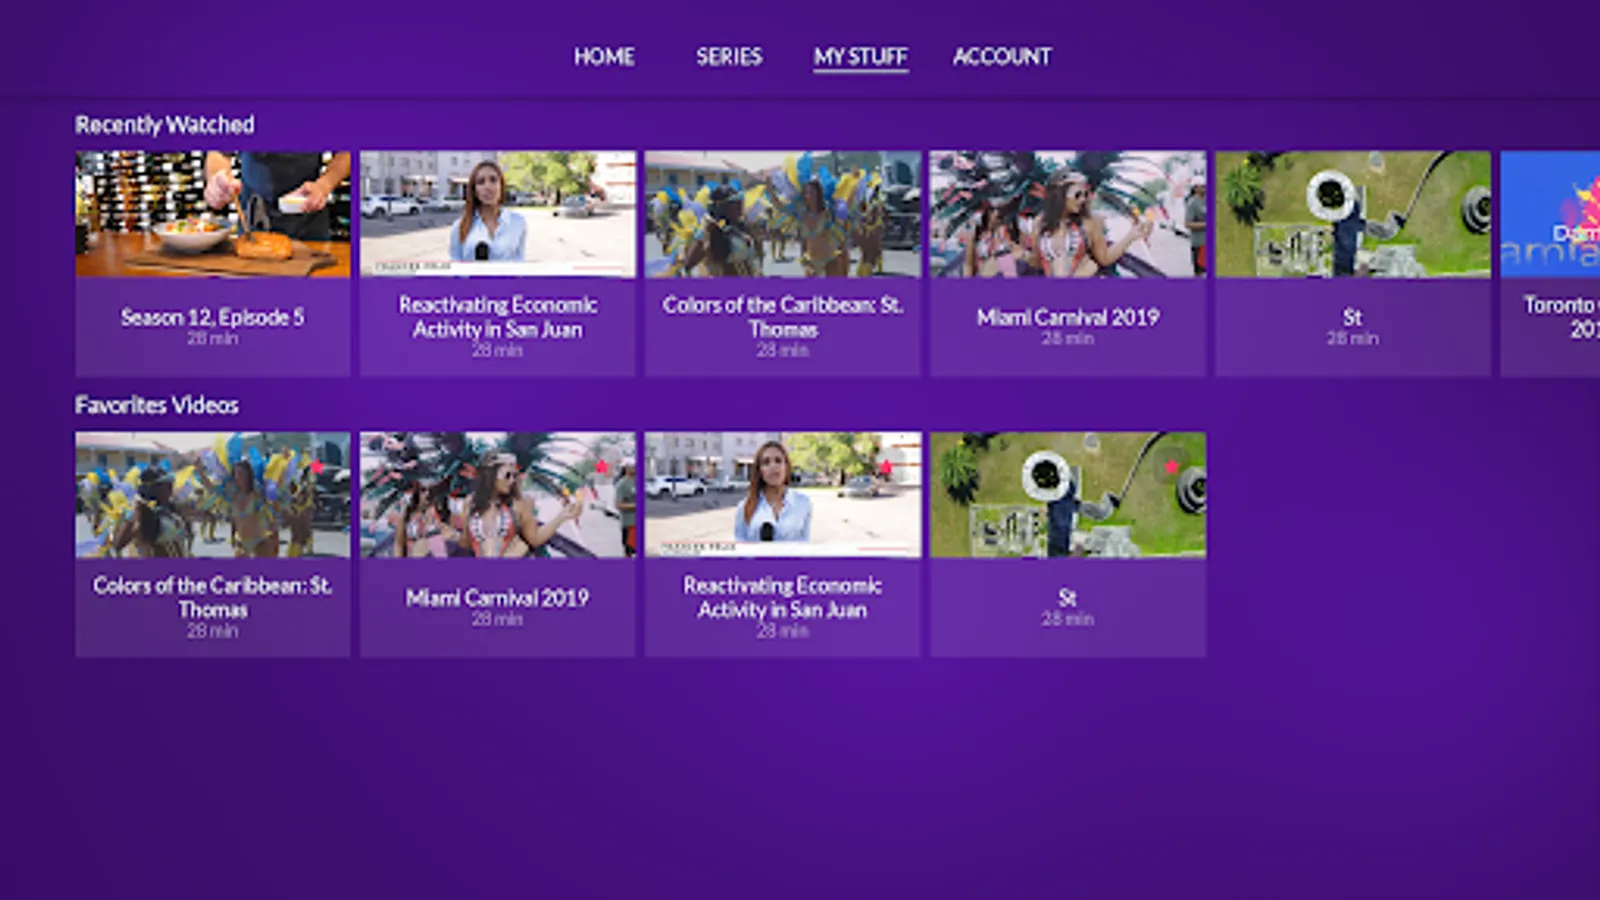This screenshot has height=900, width=1600.
Task: Open Colors of the Caribbean thumbnail in Favorites Videos
Action: 213,495
